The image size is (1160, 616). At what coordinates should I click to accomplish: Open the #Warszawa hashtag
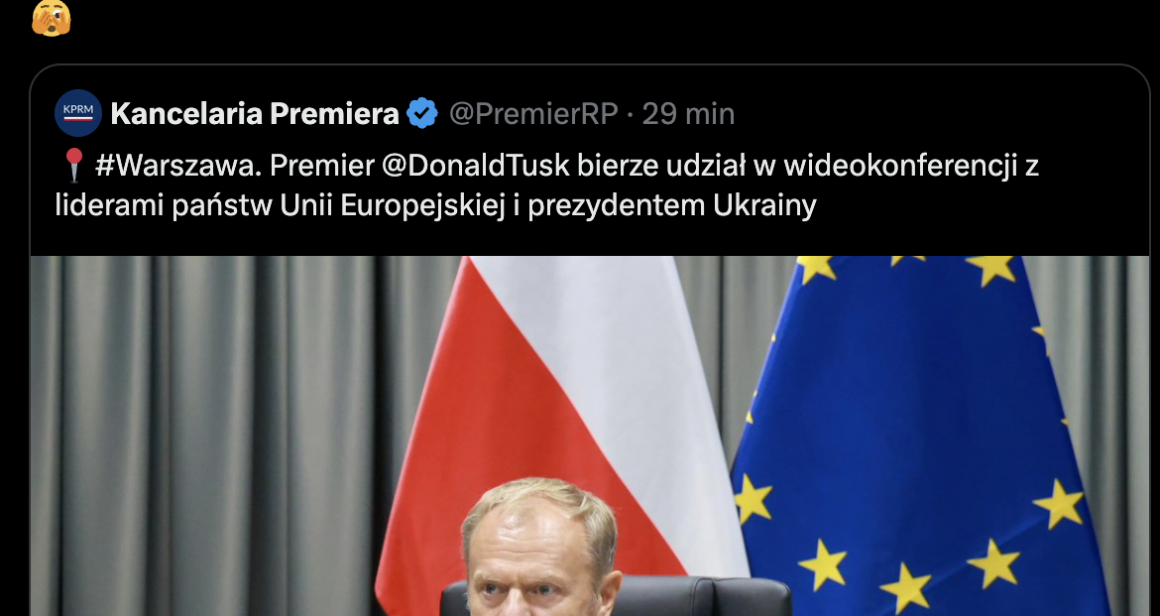tap(178, 166)
